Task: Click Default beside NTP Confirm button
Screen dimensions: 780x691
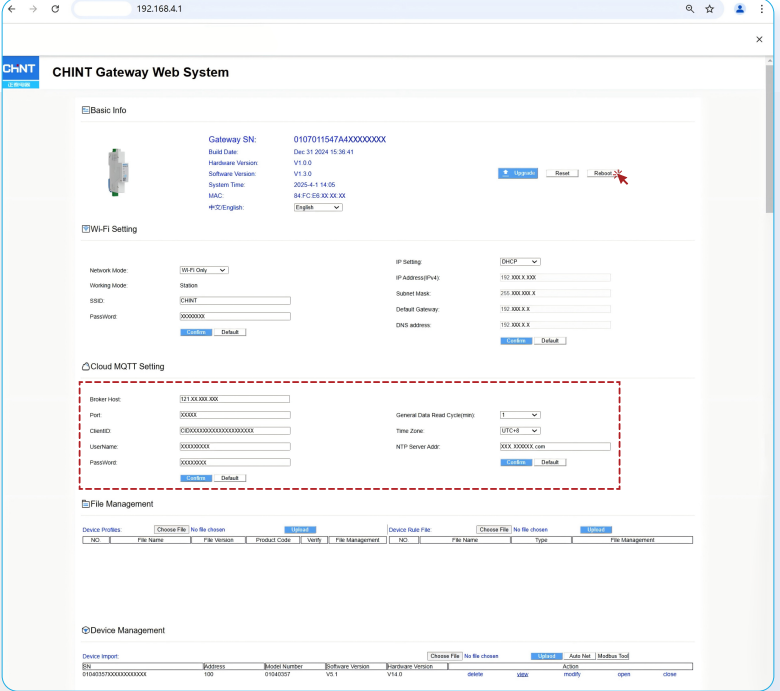Action: click(x=550, y=462)
